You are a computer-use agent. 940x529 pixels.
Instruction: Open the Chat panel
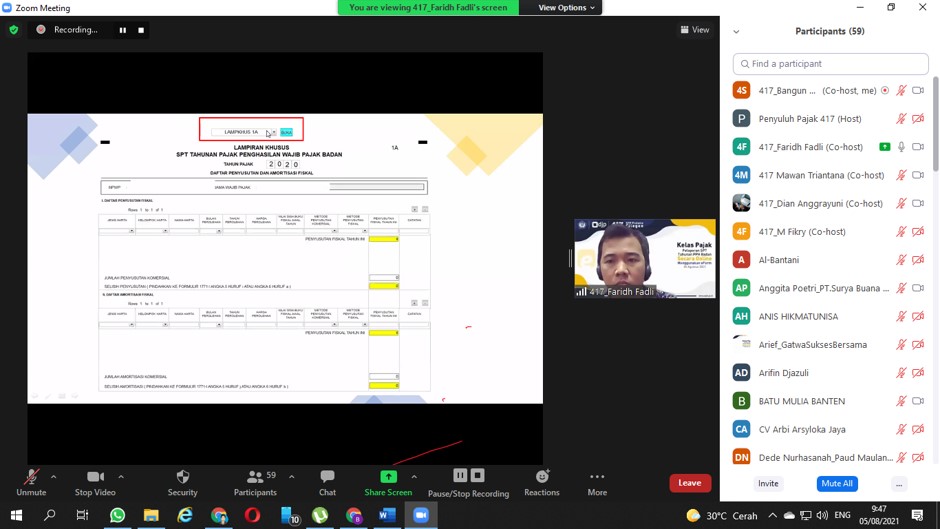point(327,477)
